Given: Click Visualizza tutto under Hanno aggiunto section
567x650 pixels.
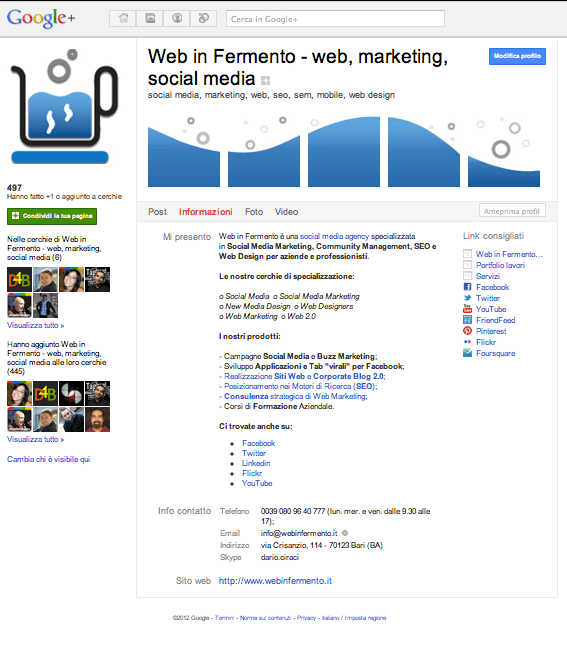Looking at the screenshot, I should coord(36,439).
